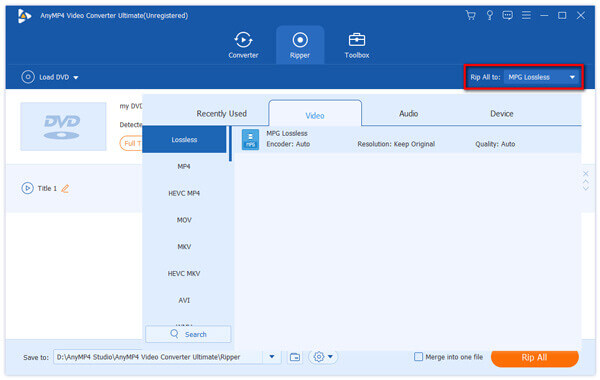This screenshot has height=380, width=600.
Task: Select HEVC MP4 format category
Action: click(184, 193)
